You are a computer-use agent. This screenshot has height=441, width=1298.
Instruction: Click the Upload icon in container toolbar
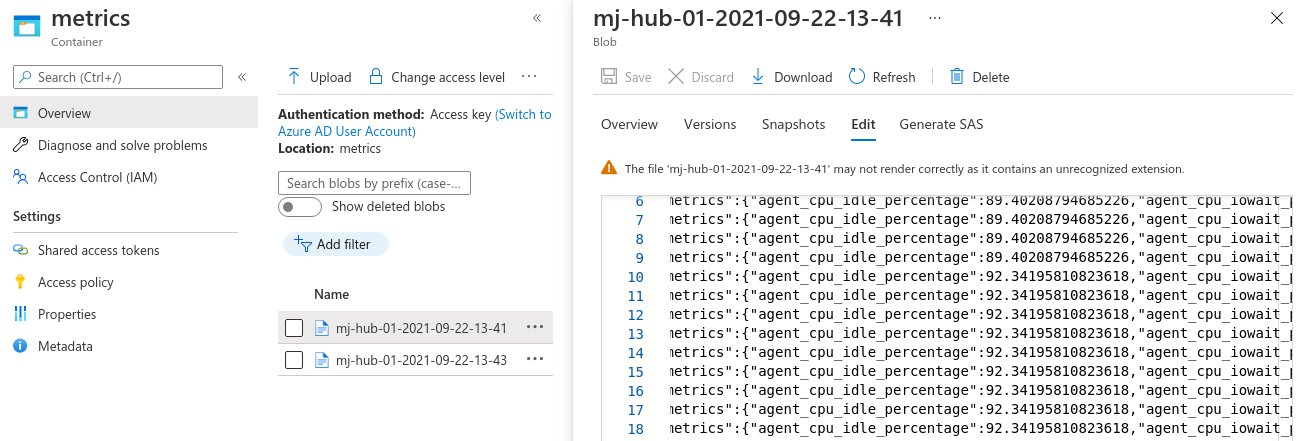(x=294, y=77)
